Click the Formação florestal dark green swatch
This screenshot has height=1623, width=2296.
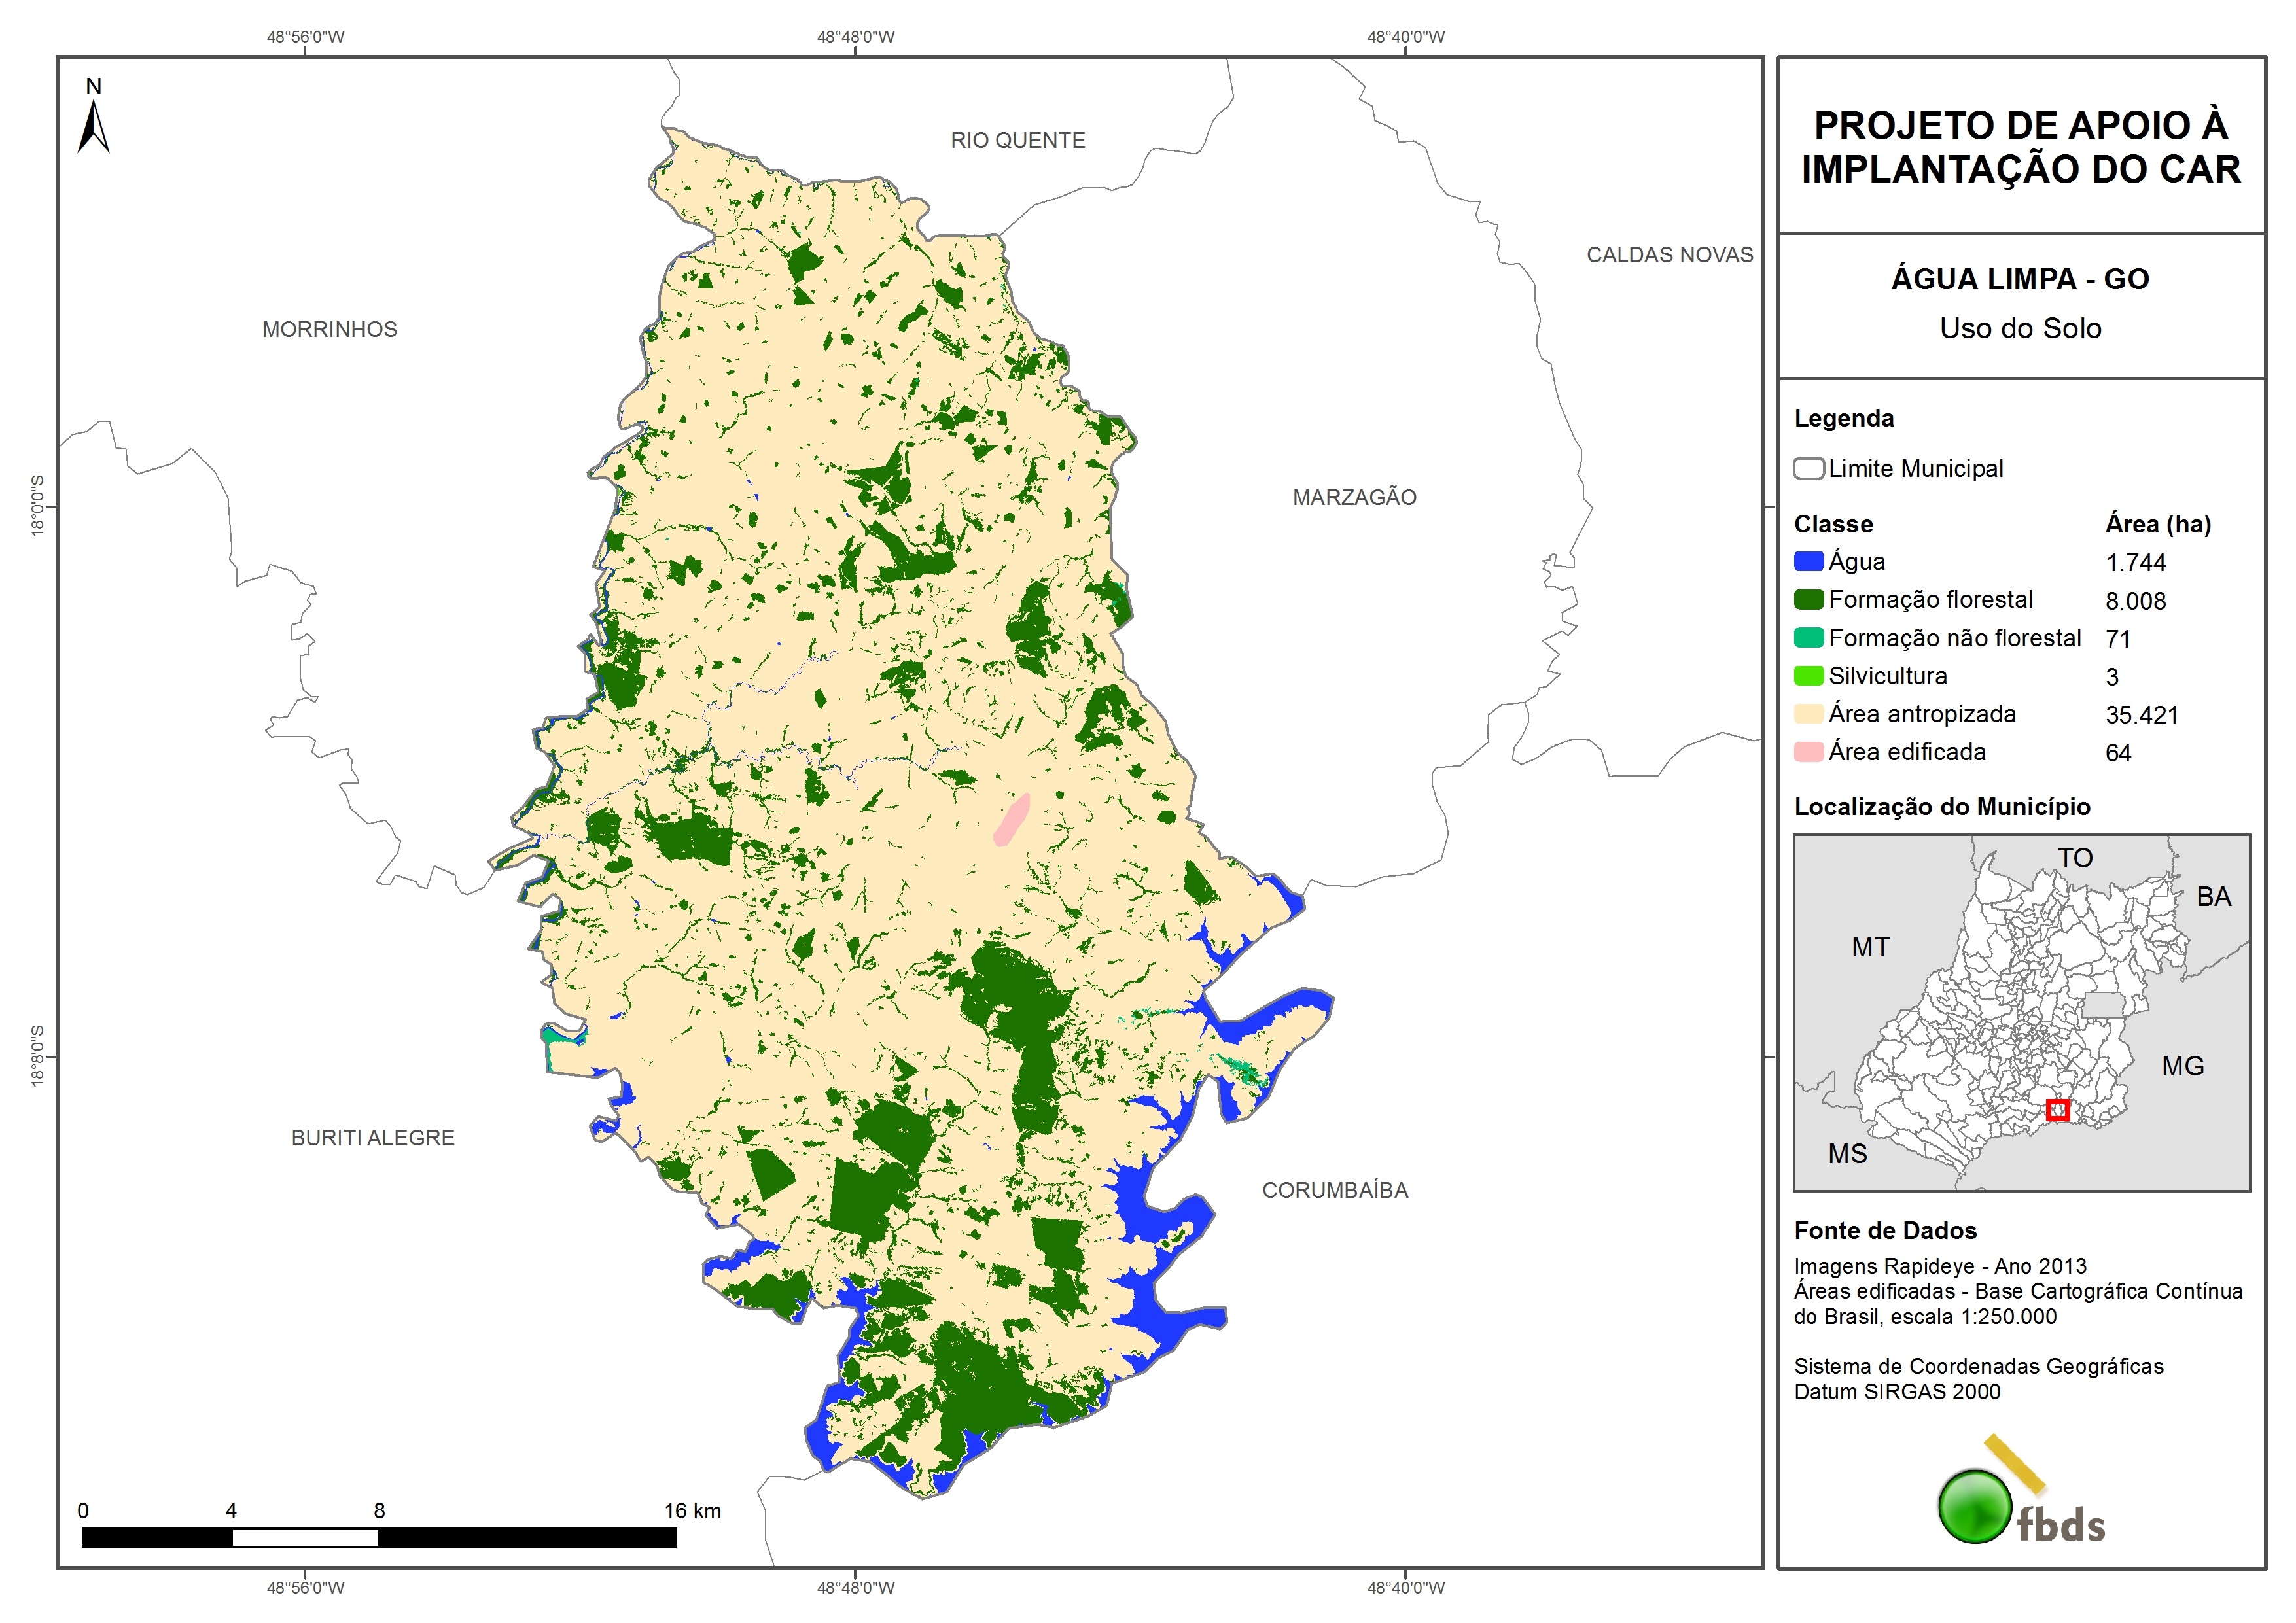click(1808, 600)
